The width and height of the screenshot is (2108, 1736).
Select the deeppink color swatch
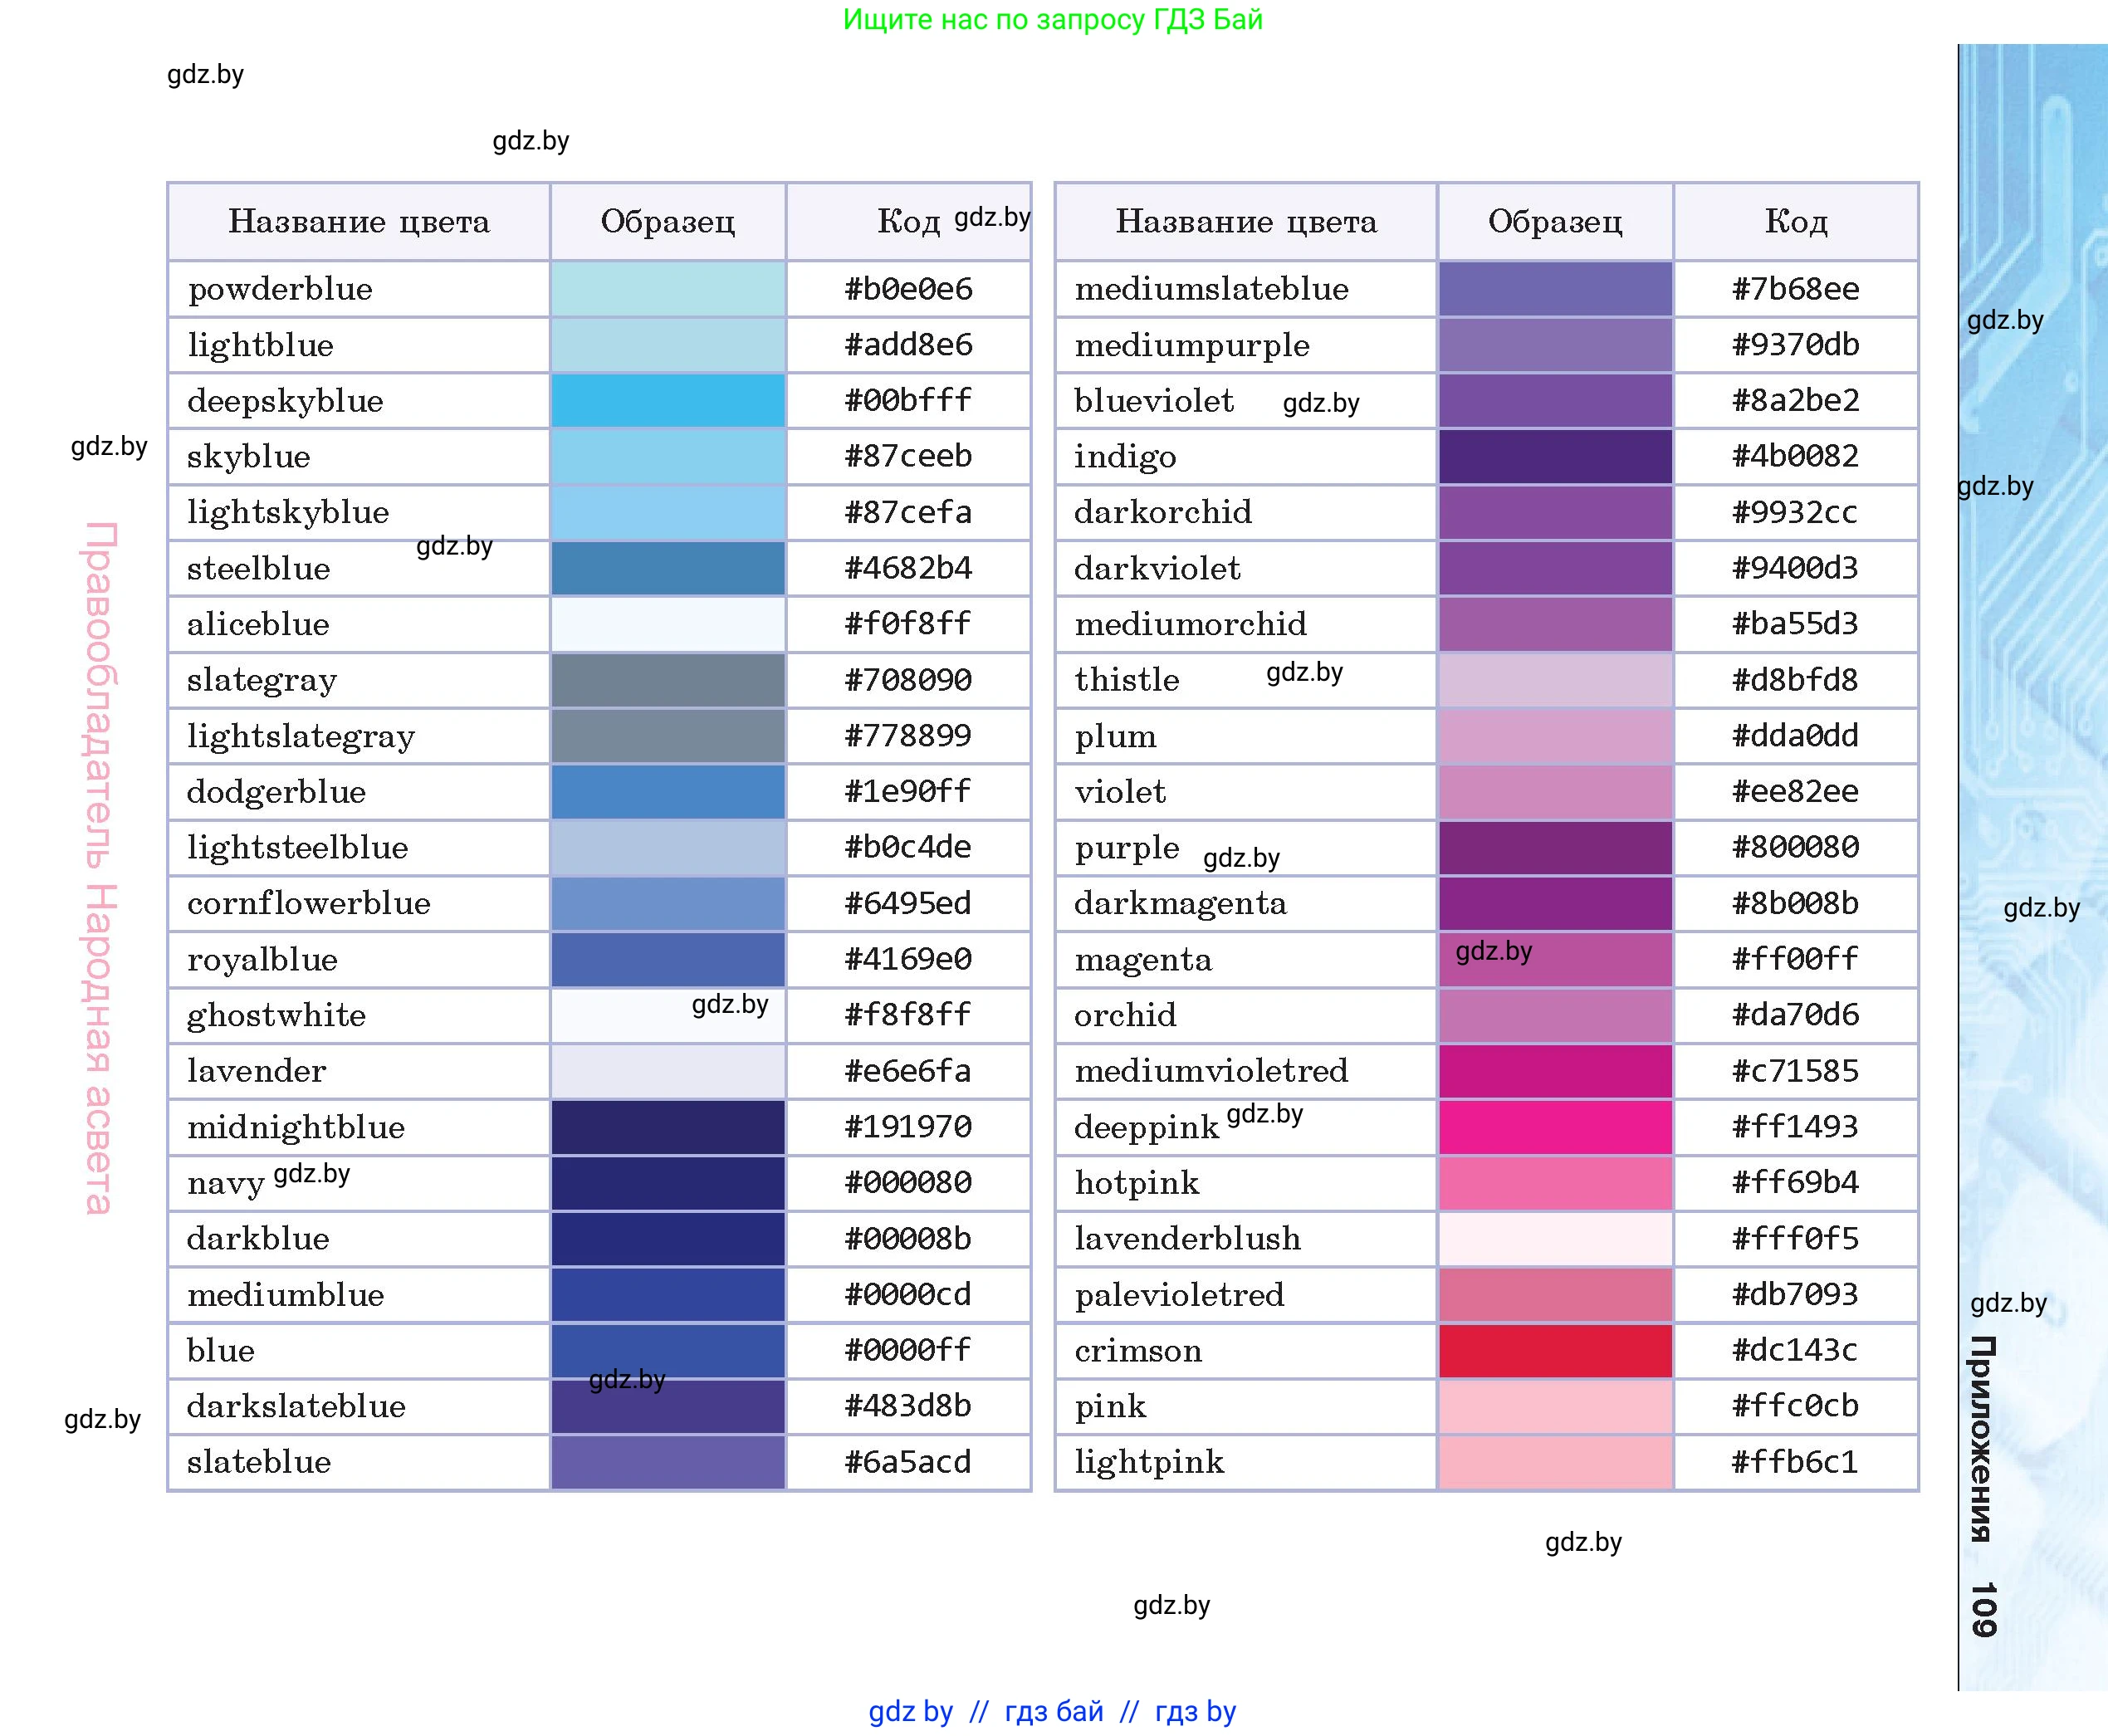click(x=1555, y=1127)
